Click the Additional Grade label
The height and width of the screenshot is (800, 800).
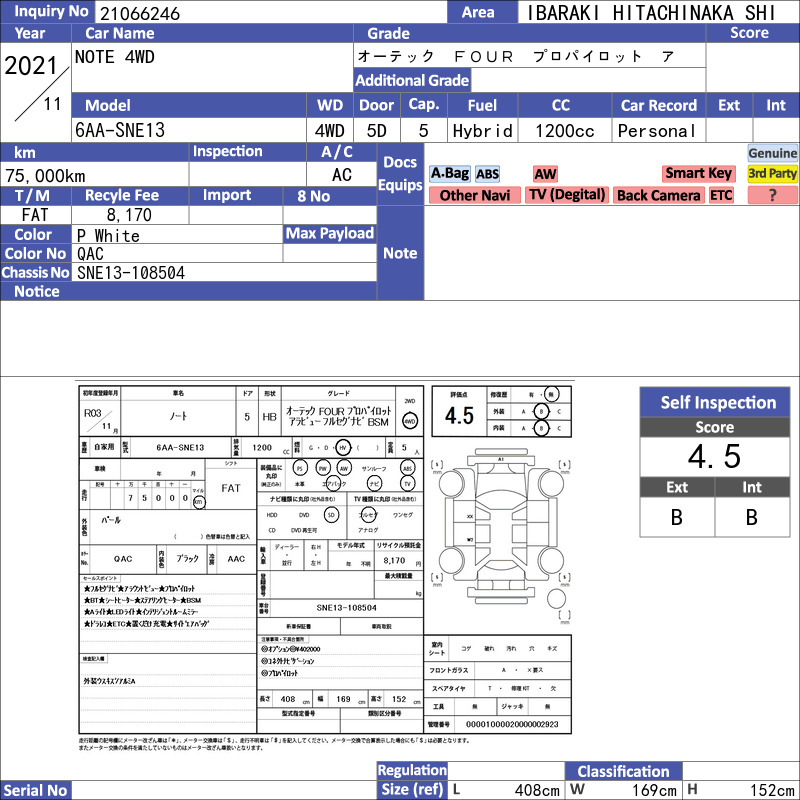[x=412, y=80]
